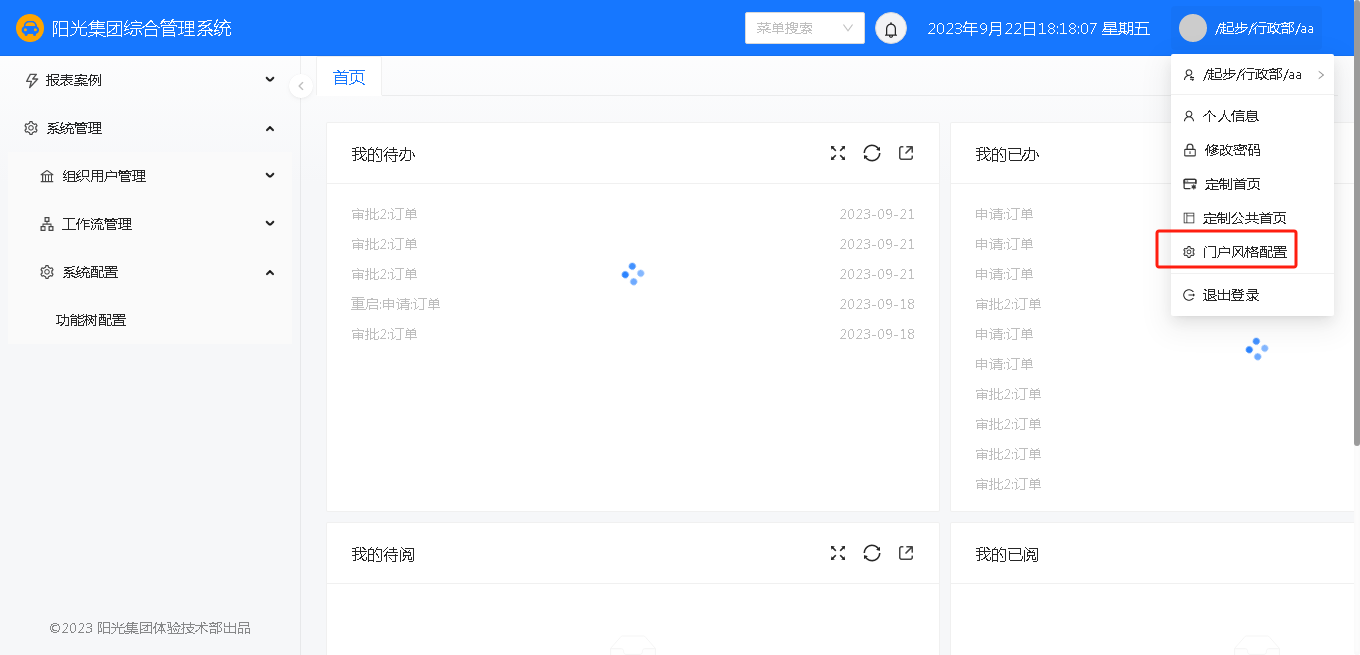Open 功能树配置 in sidebar
This screenshot has height=655, width=1360.
[x=91, y=320]
